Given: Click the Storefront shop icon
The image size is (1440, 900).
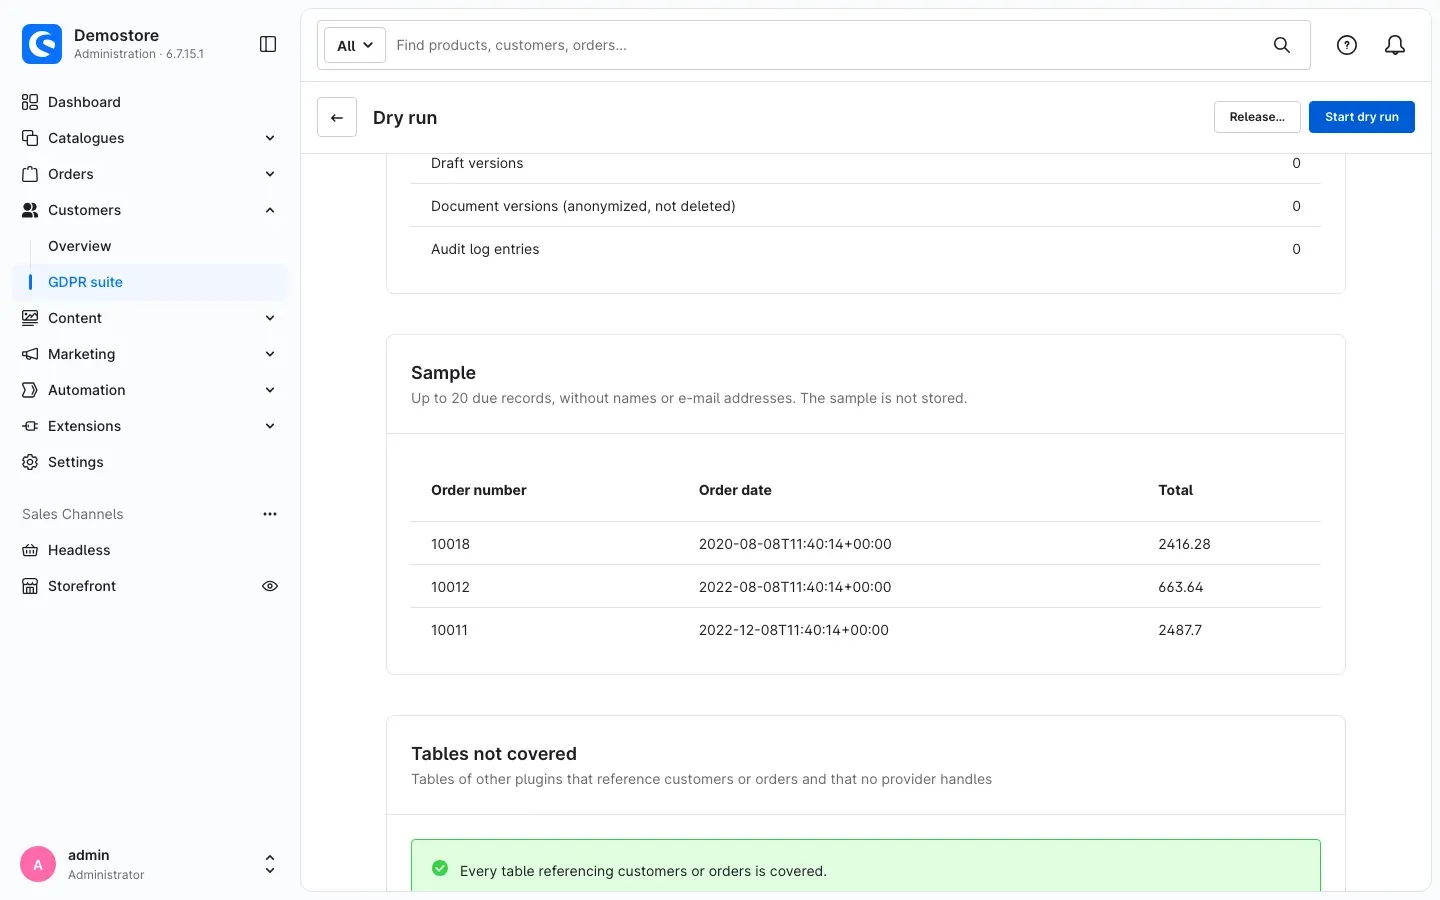Looking at the screenshot, I should point(30,586).
